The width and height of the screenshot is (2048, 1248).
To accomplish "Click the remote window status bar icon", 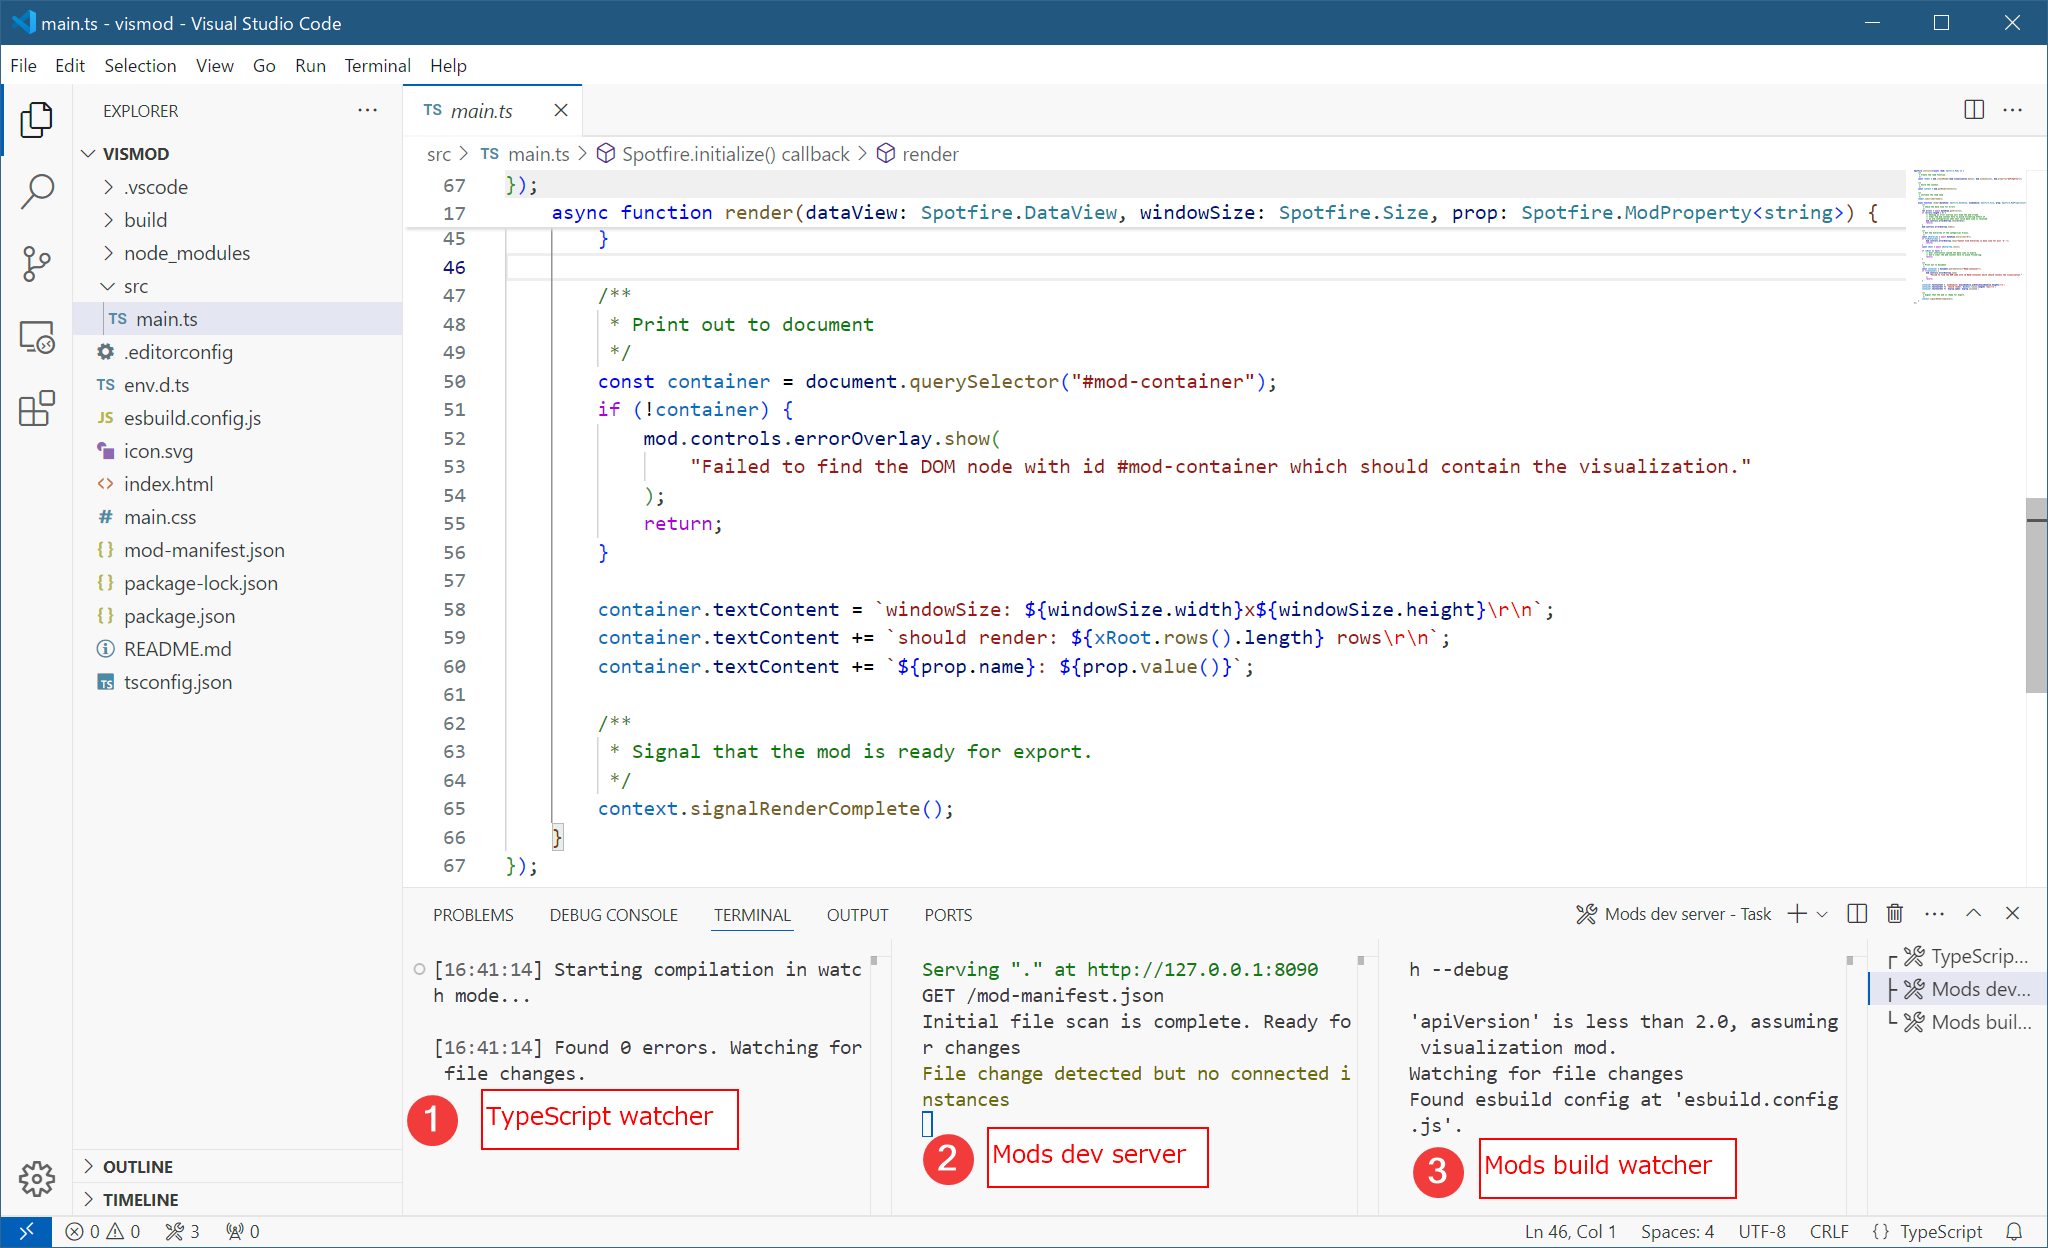I will click(26, 1231).
